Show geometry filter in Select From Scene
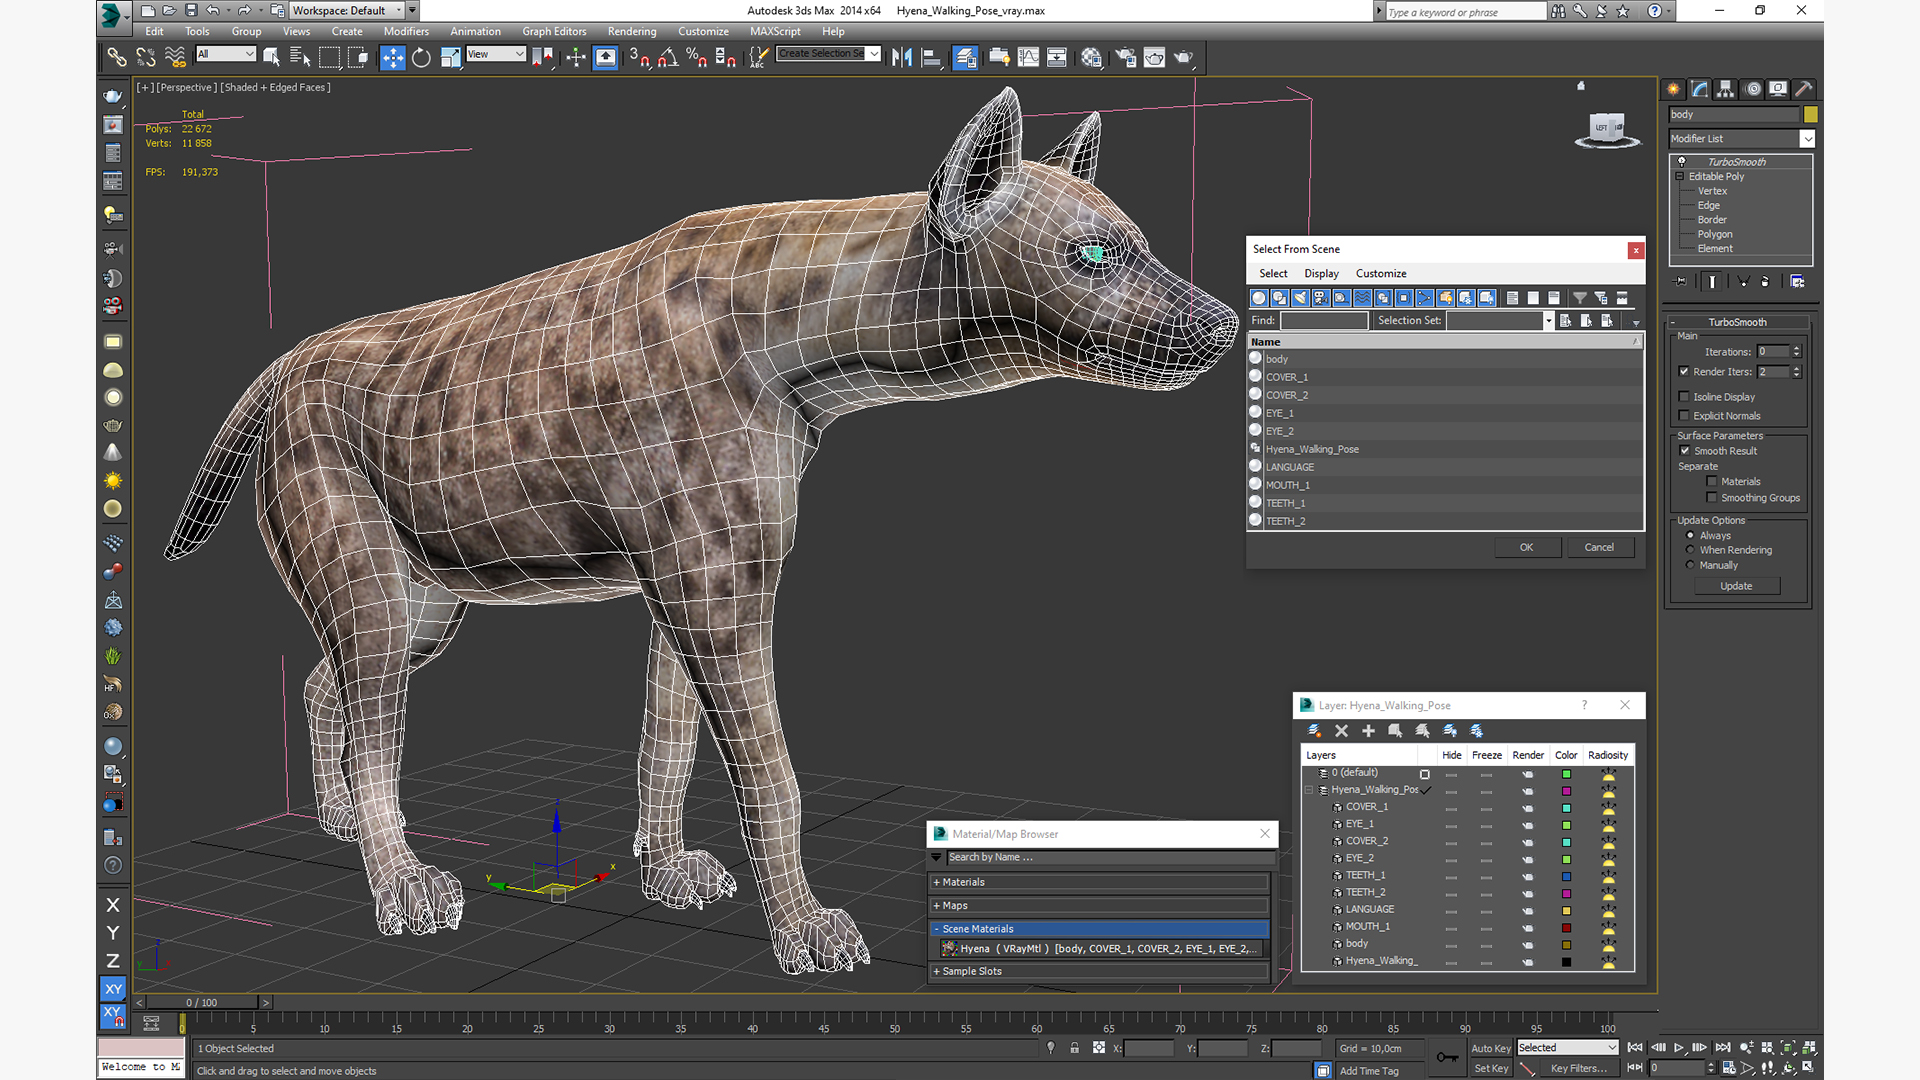This screenshot has width=1920, height=1080. pos(1259,298)
